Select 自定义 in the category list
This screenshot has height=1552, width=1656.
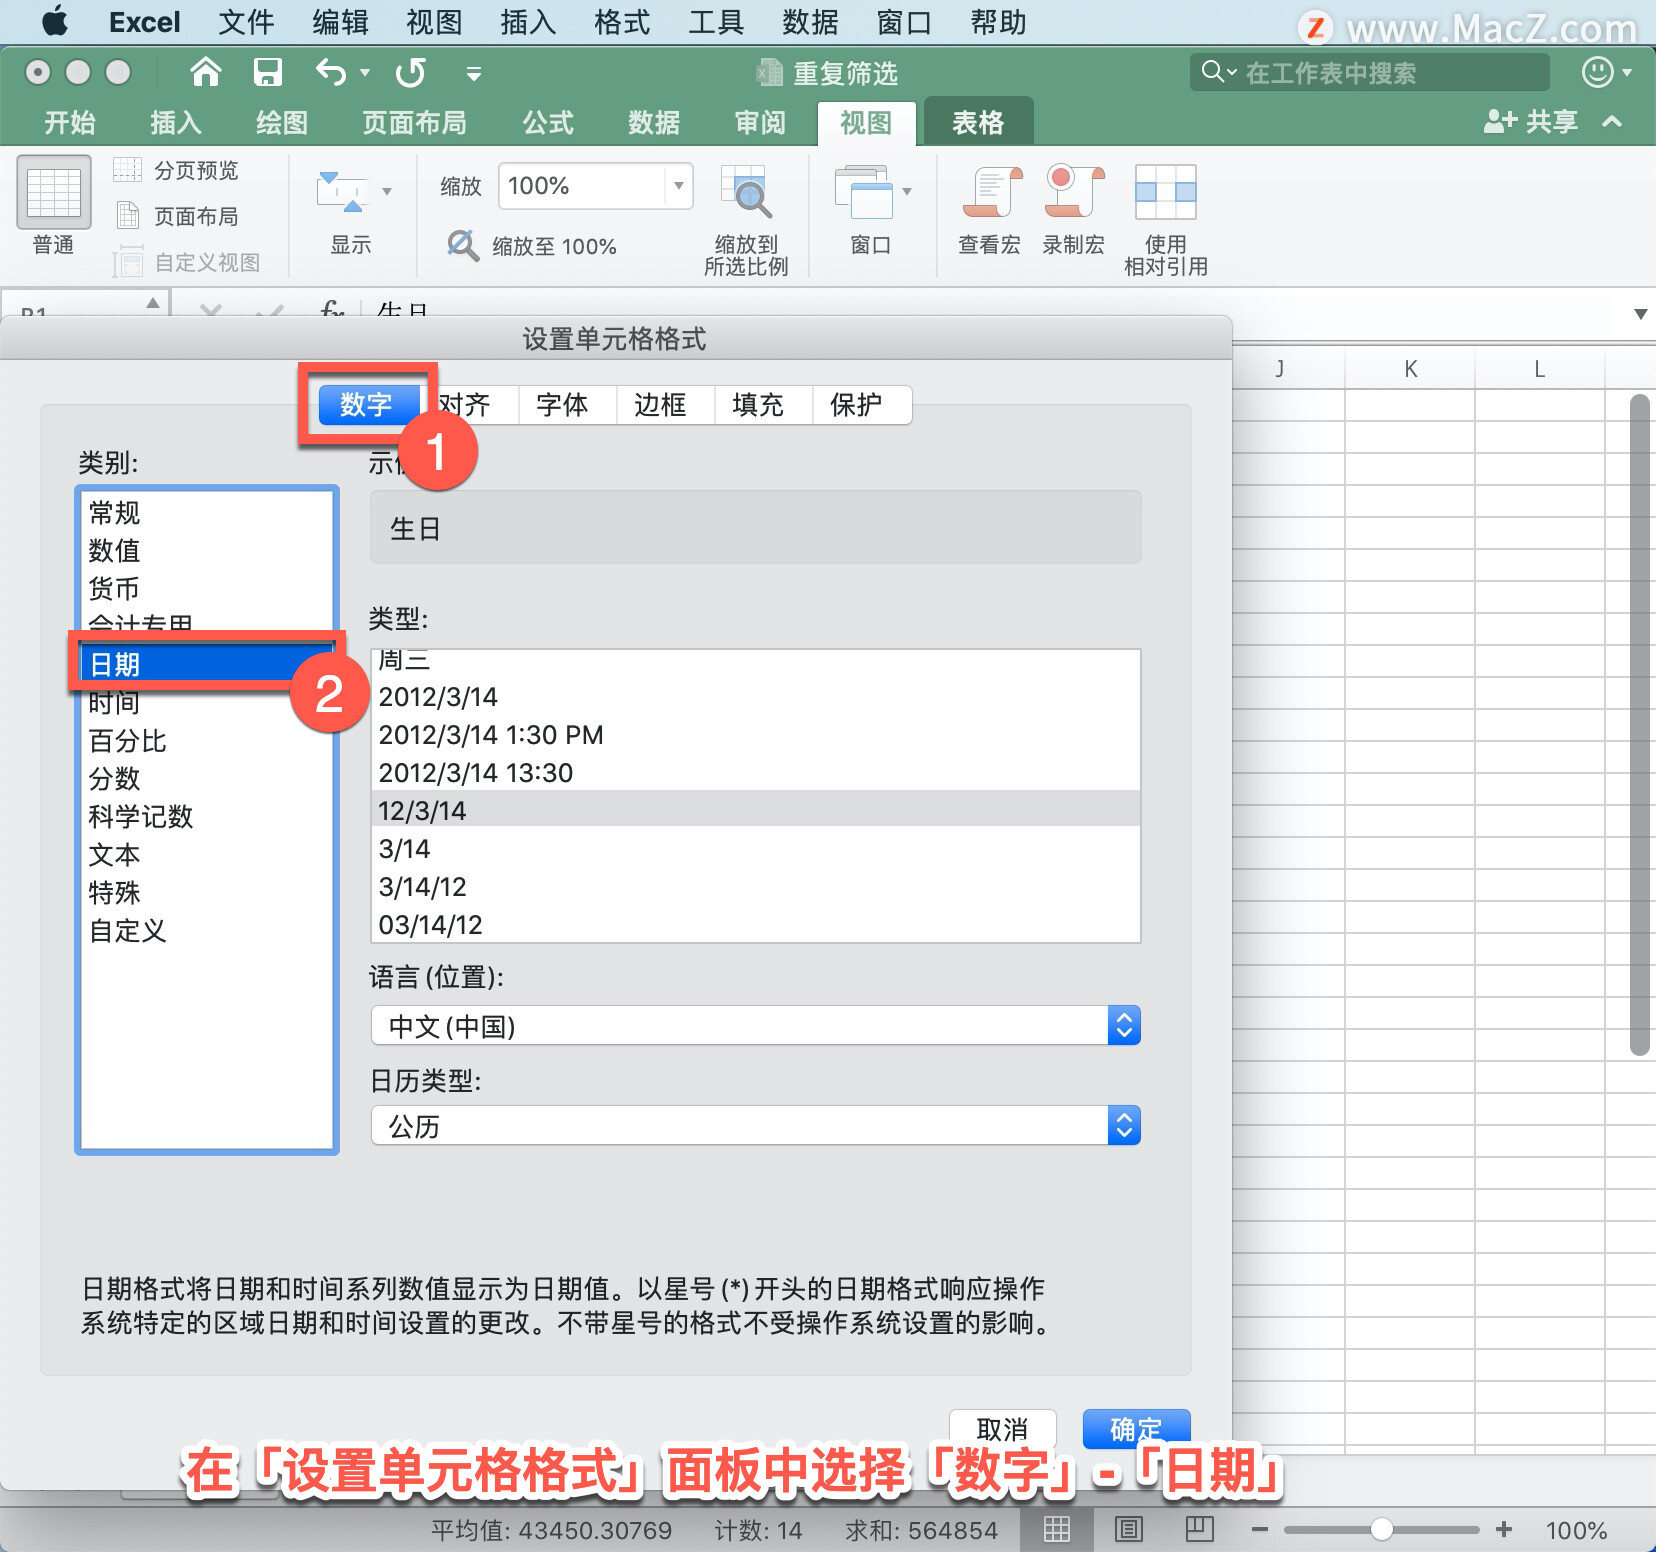click(x=206, y=931)
